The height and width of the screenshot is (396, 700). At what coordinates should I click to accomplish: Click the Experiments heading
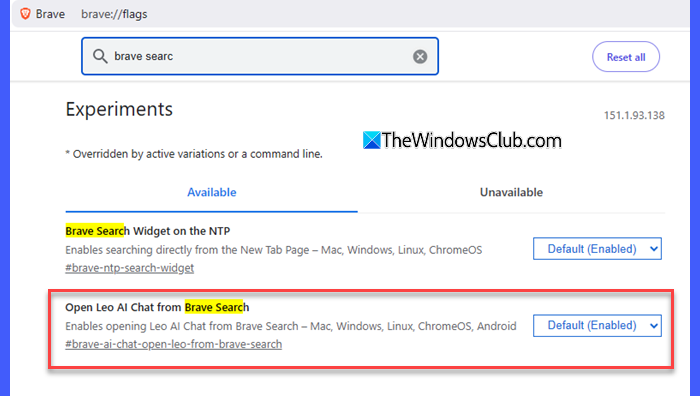click(x=119, y=109)
